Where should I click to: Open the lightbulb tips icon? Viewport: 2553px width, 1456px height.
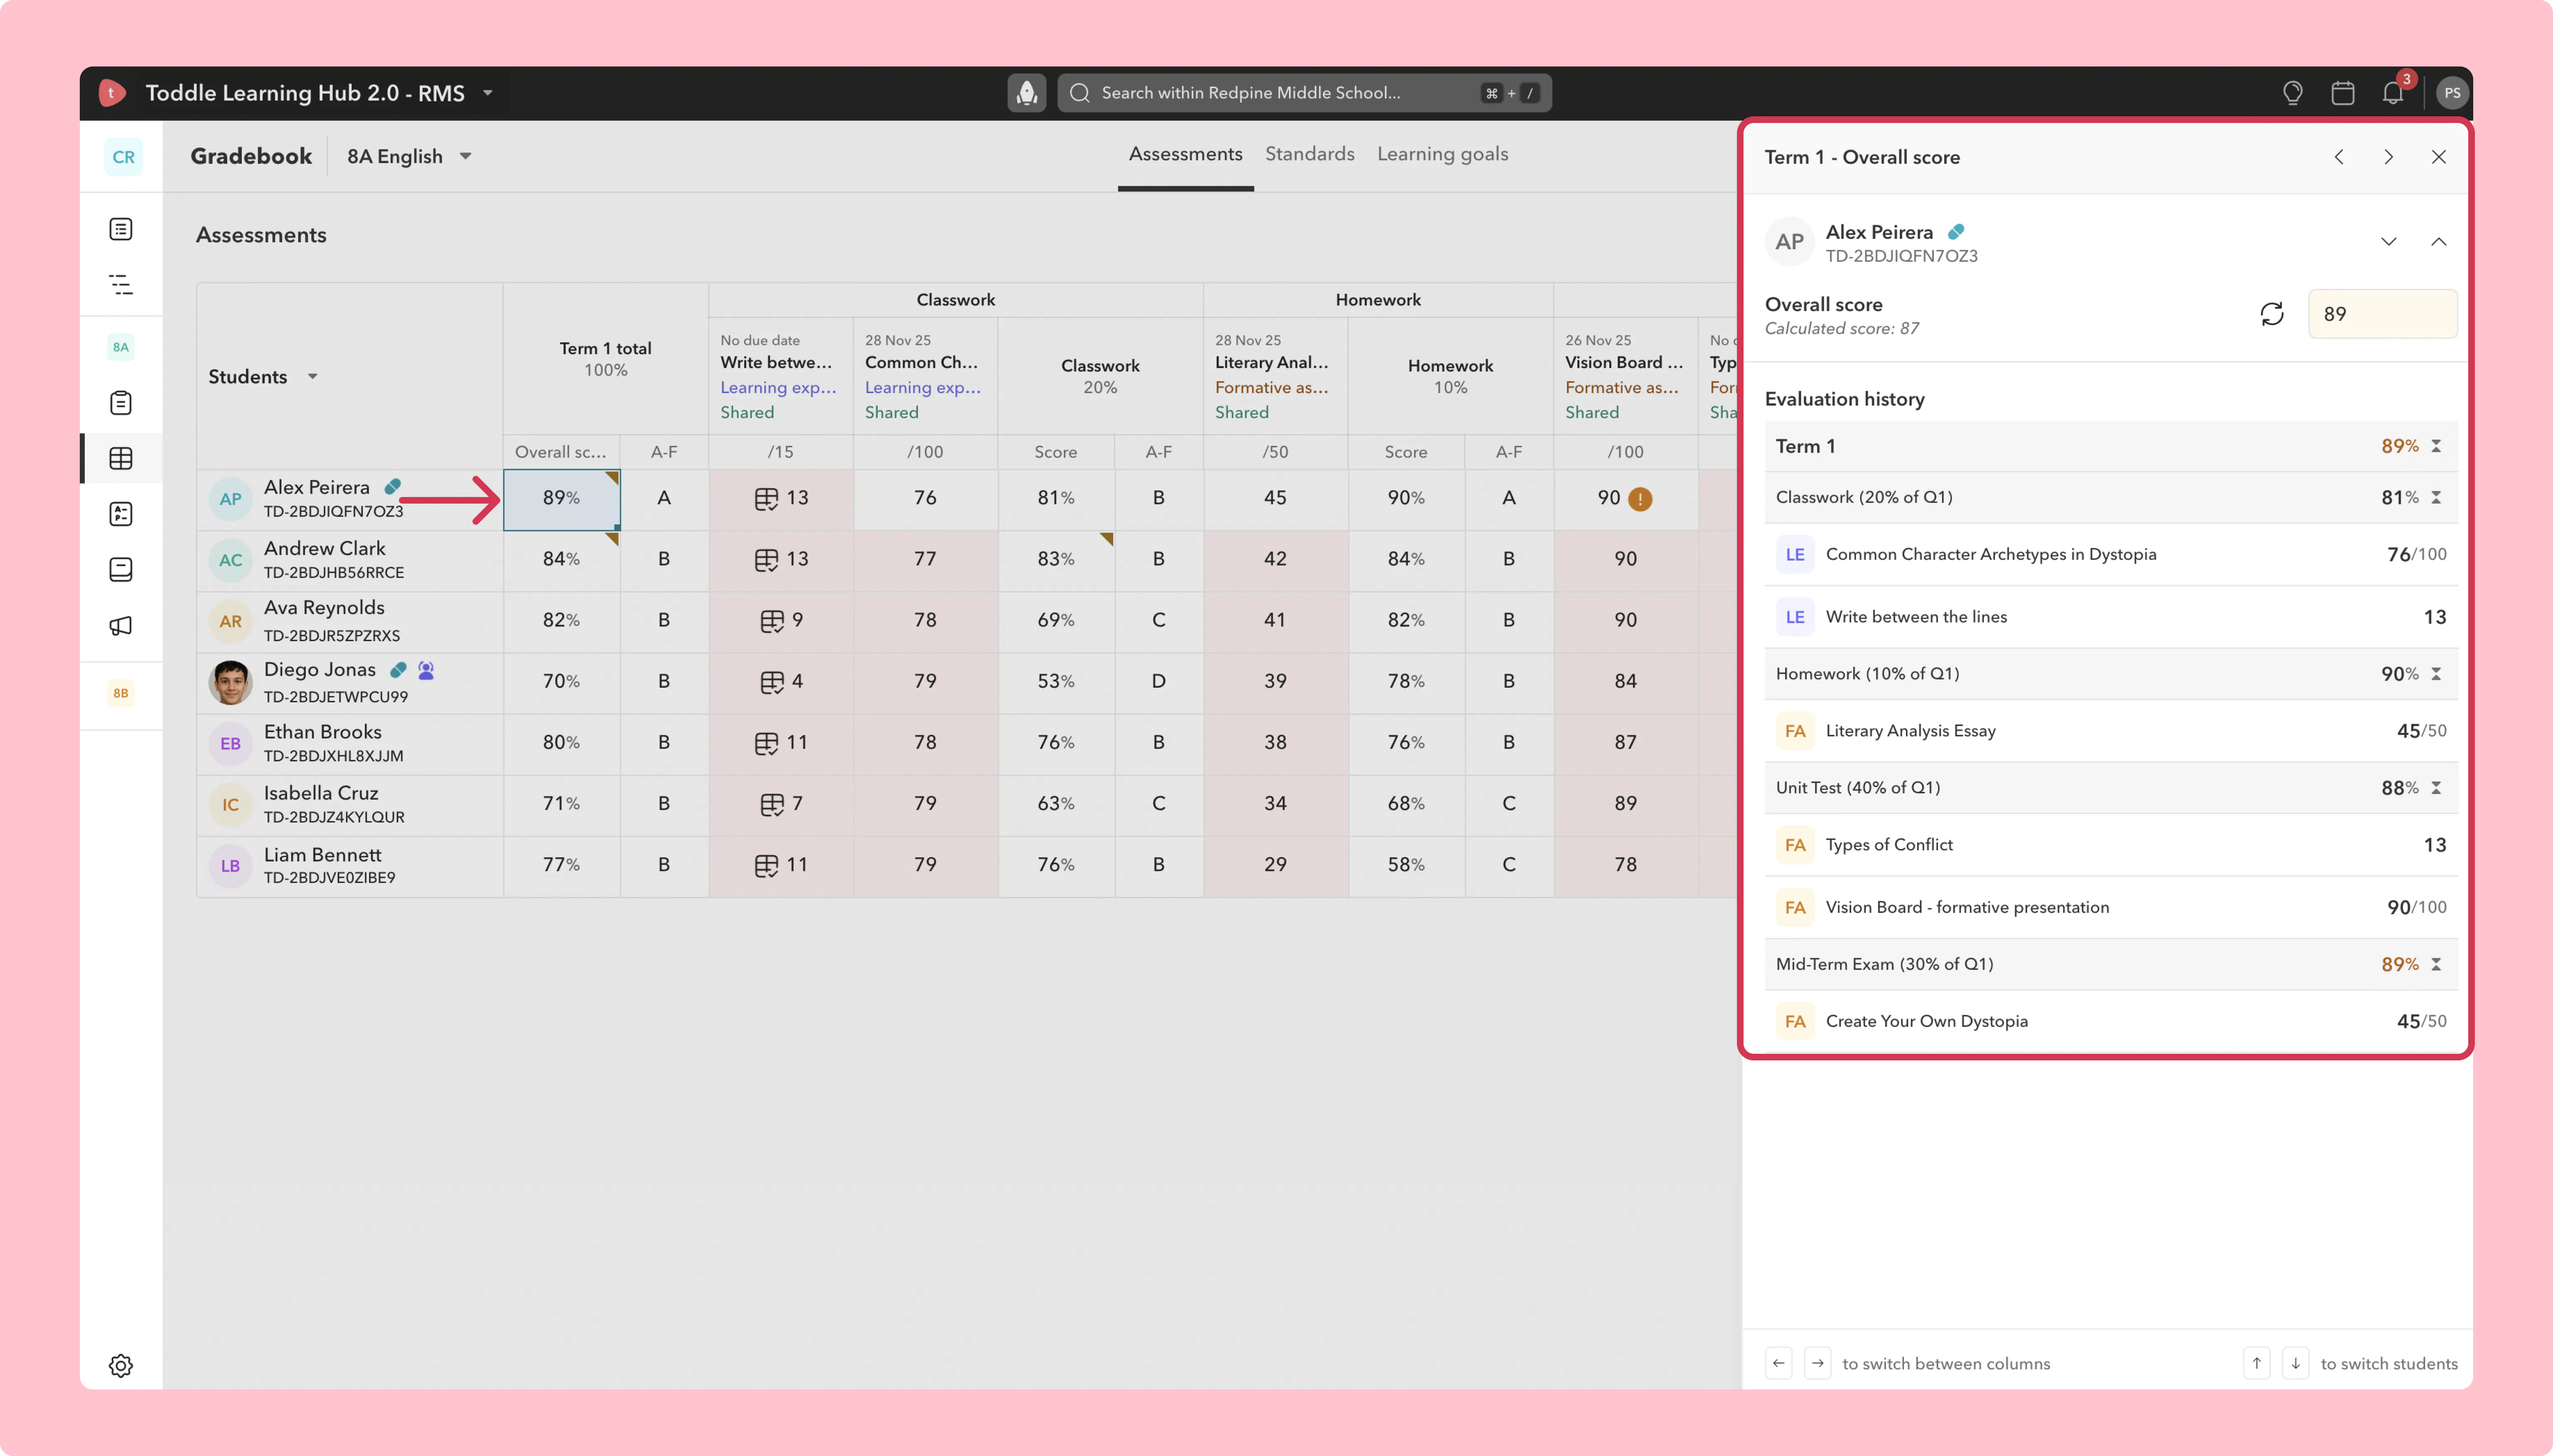(x=2292, y=93)
